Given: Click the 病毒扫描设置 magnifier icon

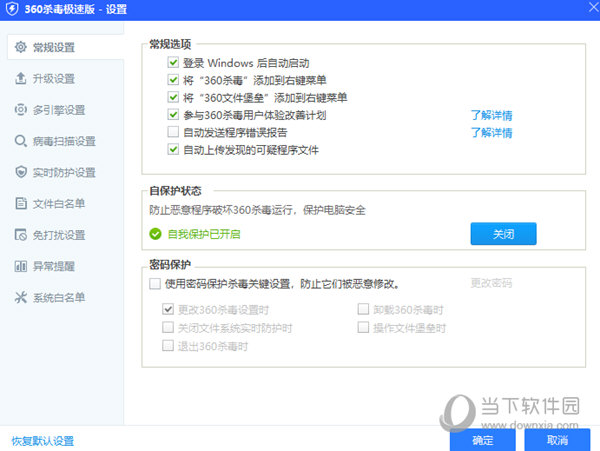Looking at the screenshot, I should click(20, 141).
